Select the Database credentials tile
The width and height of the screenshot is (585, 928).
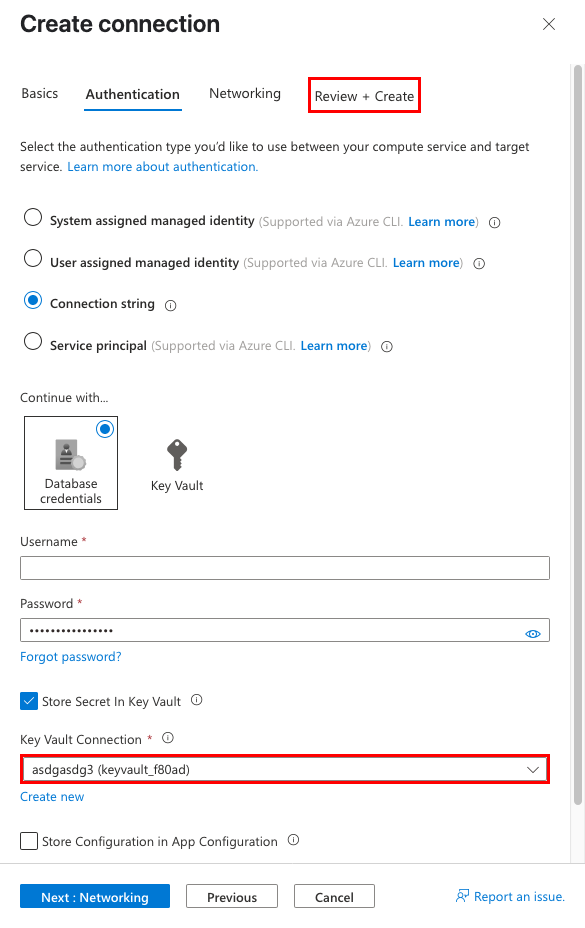(x=70, y=462)
